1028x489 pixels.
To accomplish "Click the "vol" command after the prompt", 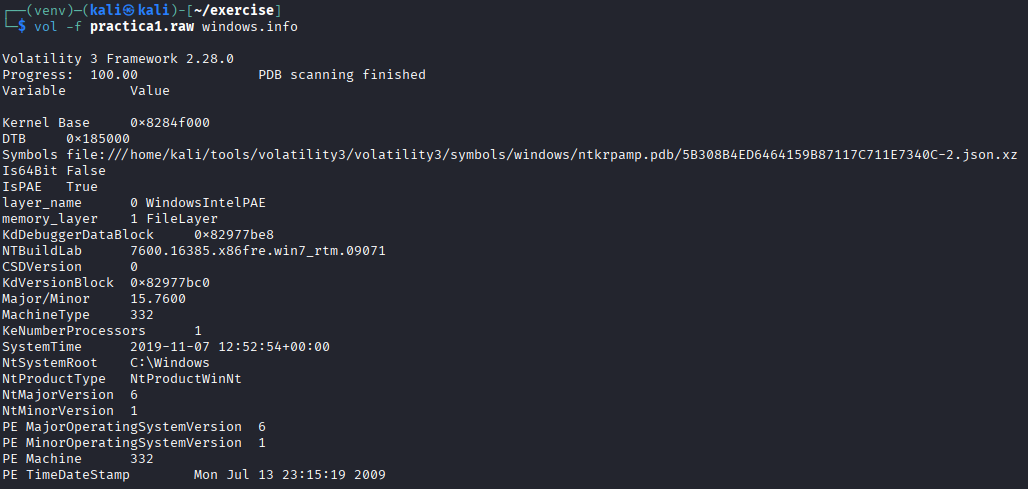I will (45, 26).
